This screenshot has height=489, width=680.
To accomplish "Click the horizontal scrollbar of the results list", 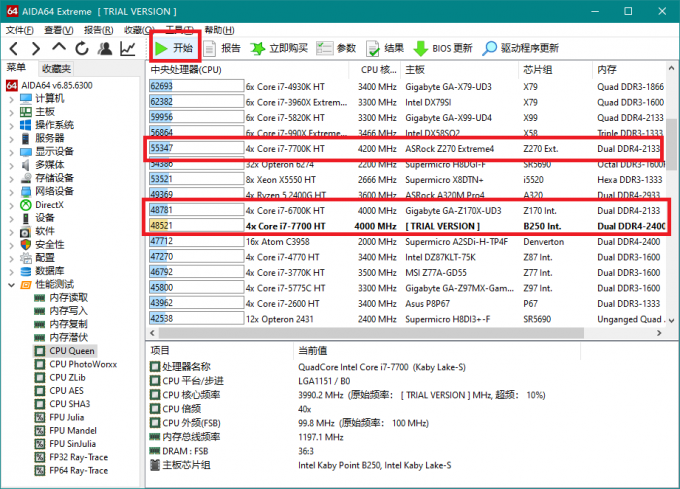I will pos(371,333).
